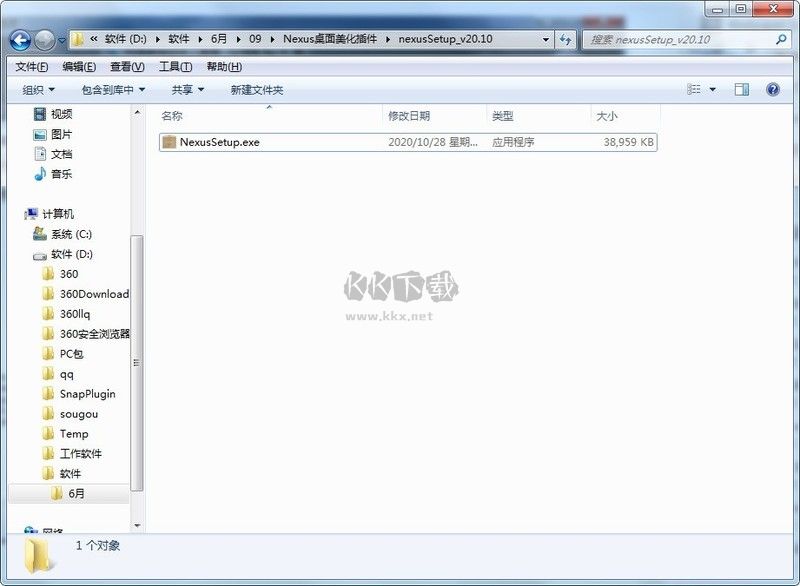Screen dimensions: 800x586
Task: Open the 查看(V) menu
Action: pos(127,67)
